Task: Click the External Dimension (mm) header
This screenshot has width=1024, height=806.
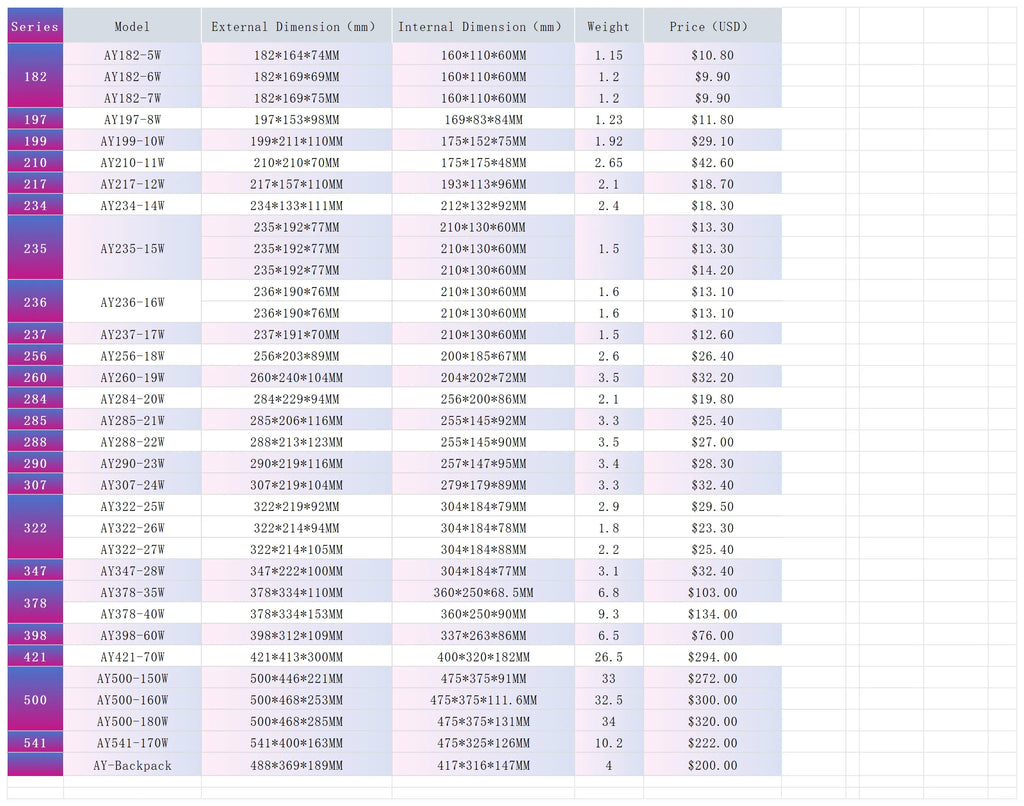Action: [296, 26]
